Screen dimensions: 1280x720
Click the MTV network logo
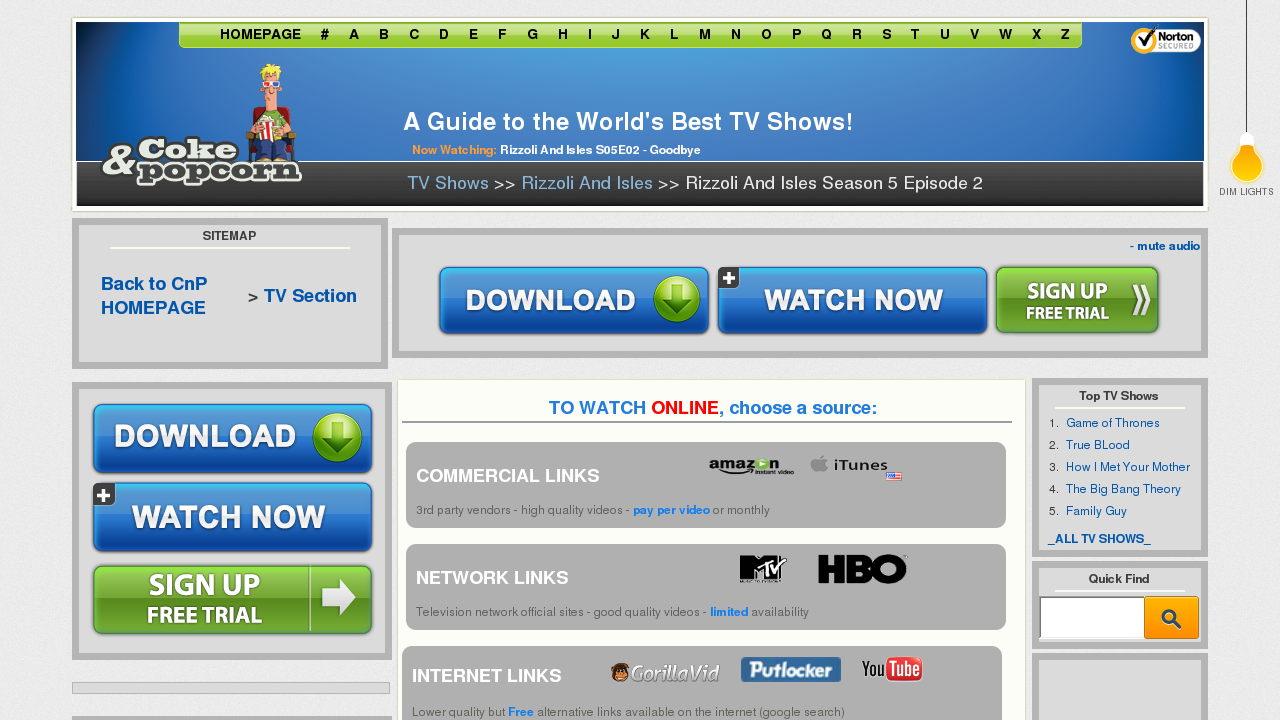(x=763, y=569)
